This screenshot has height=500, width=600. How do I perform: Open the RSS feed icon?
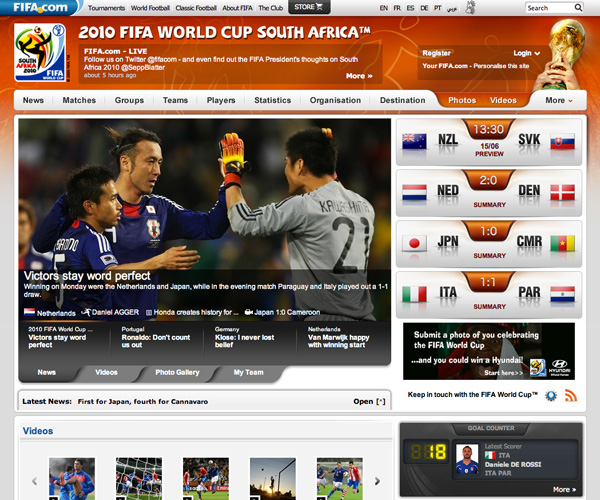pyautogui.click(x=571, y=396)
